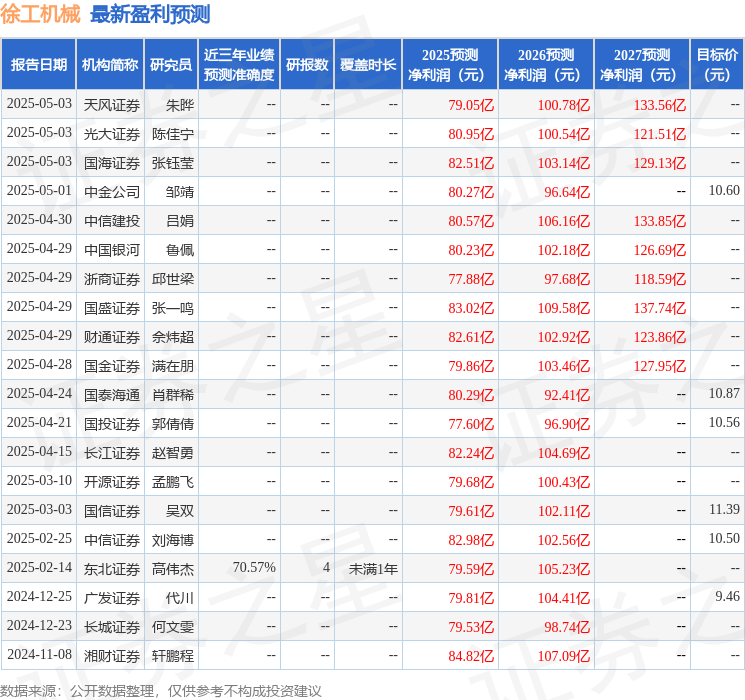Click 广发证券 institution cell

pyautogui.click(x=112, y=598)
